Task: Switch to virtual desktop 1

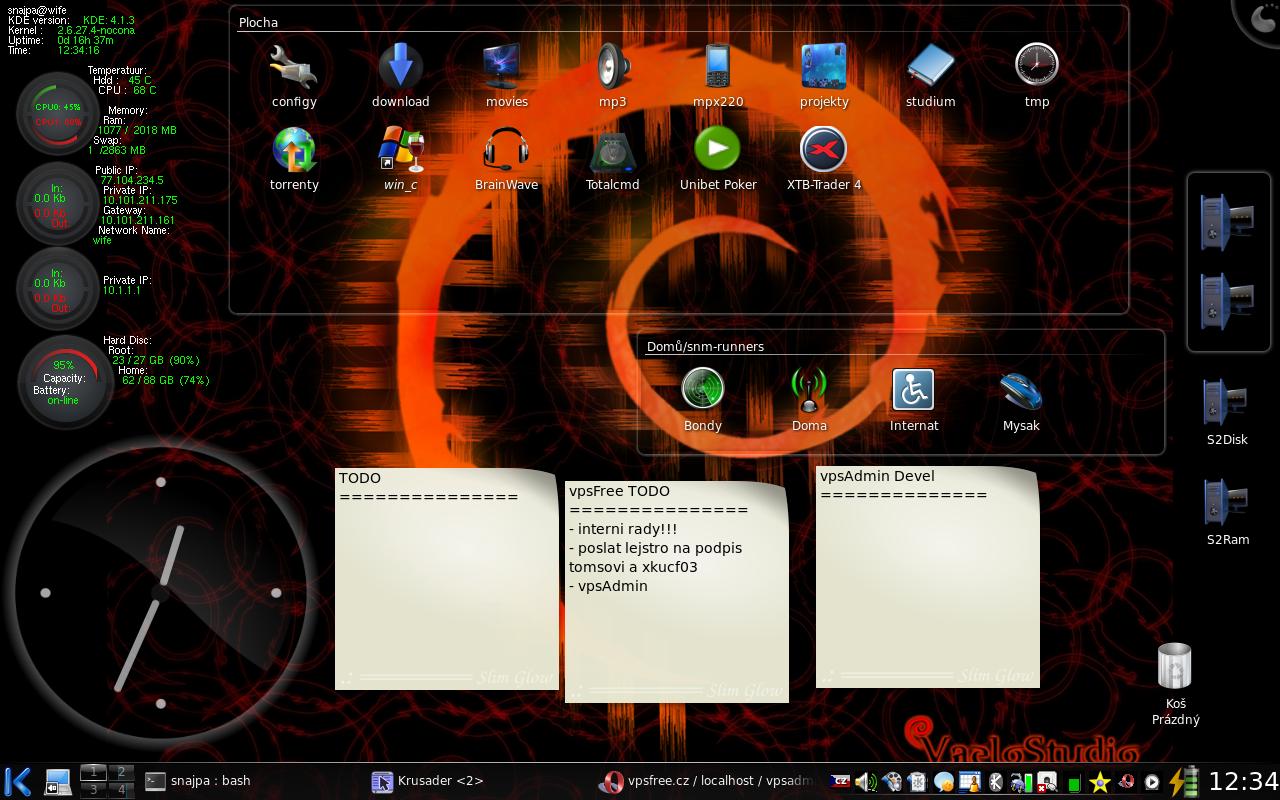Action: click(93, 772)
